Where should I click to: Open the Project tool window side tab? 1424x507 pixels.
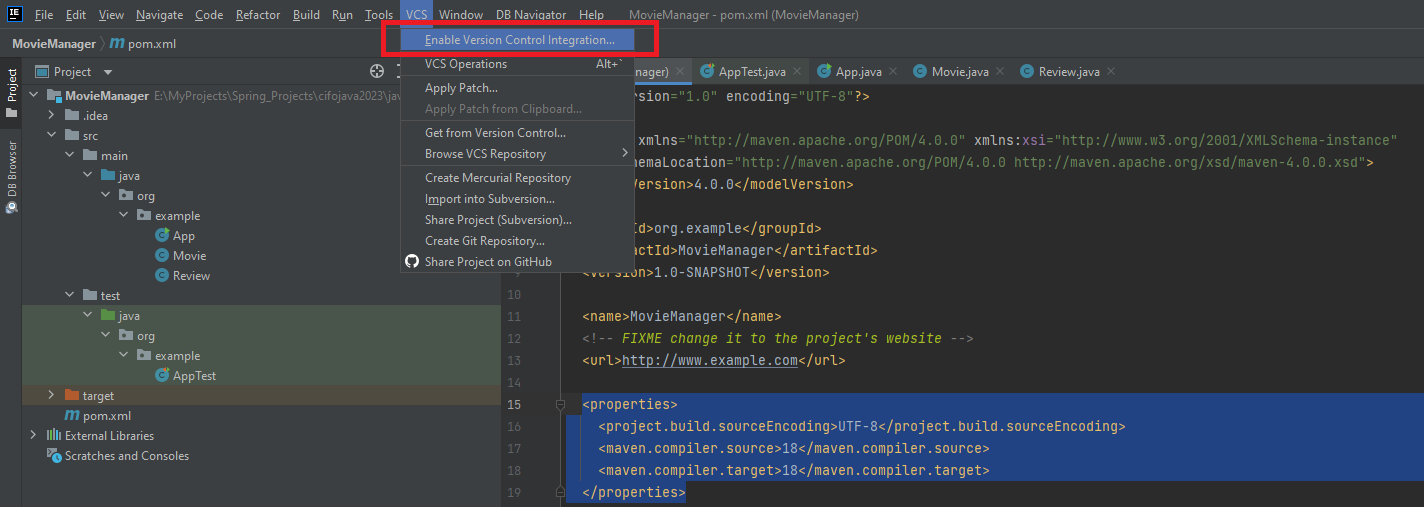tap(11, 92)
